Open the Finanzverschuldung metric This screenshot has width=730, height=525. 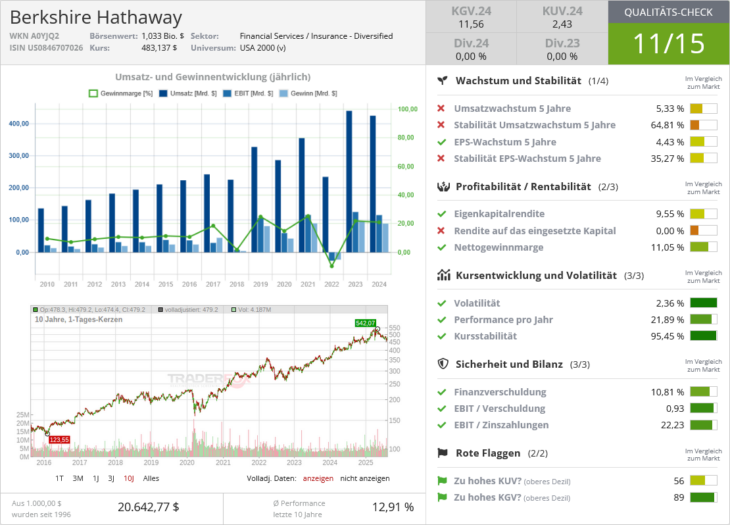[x=500, y=392]
